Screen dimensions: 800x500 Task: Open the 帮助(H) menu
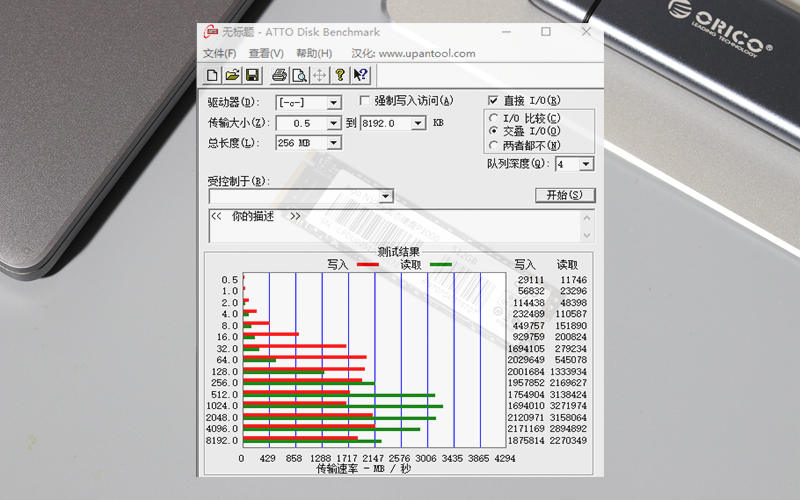(x=314, y=54)
